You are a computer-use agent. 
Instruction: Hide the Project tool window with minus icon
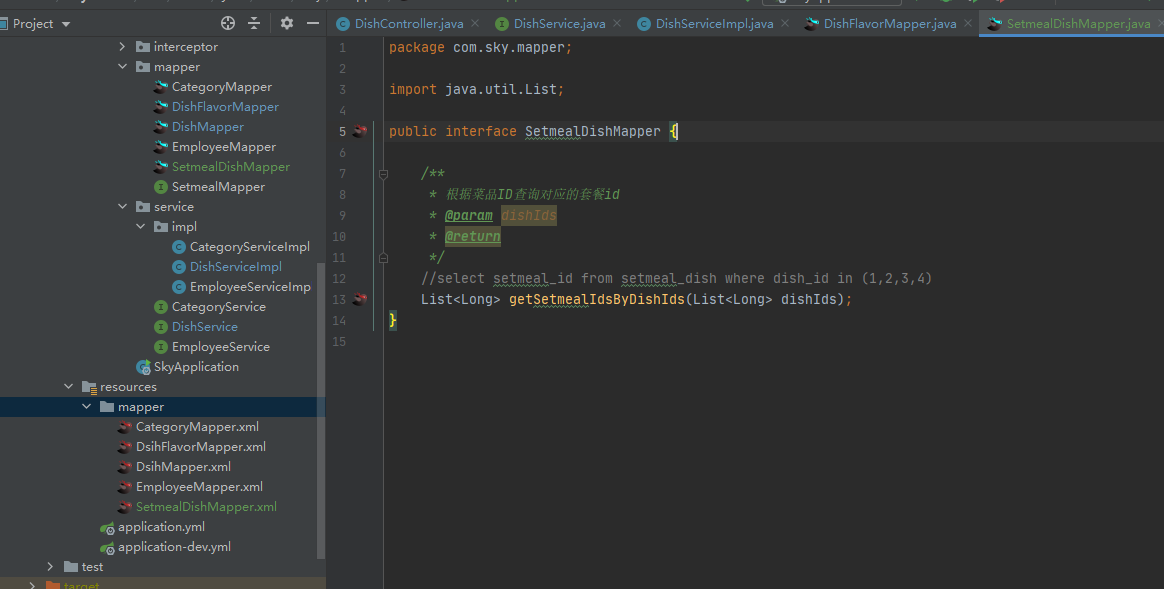(x=313, y=23)
